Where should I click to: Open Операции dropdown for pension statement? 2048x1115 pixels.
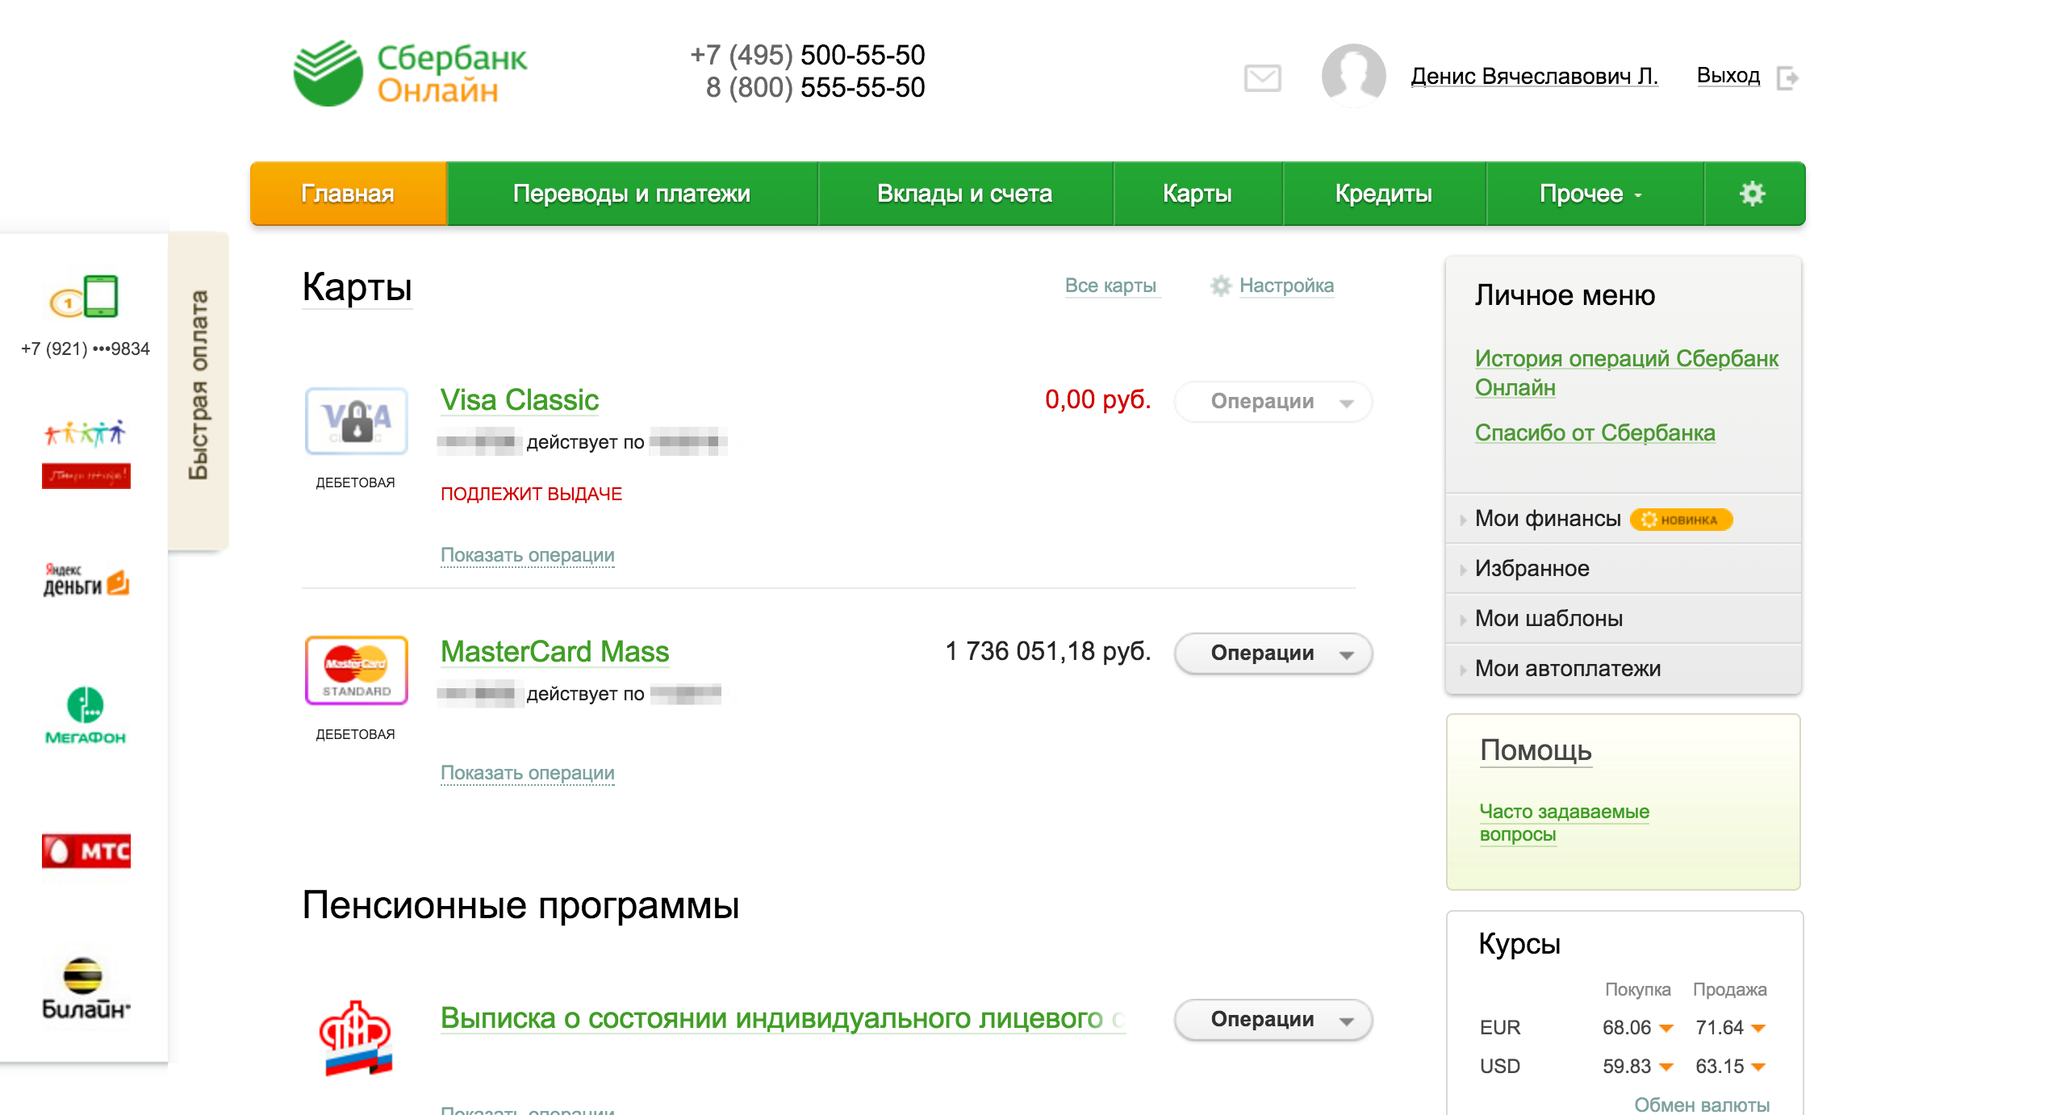tap(1273, 1019)
